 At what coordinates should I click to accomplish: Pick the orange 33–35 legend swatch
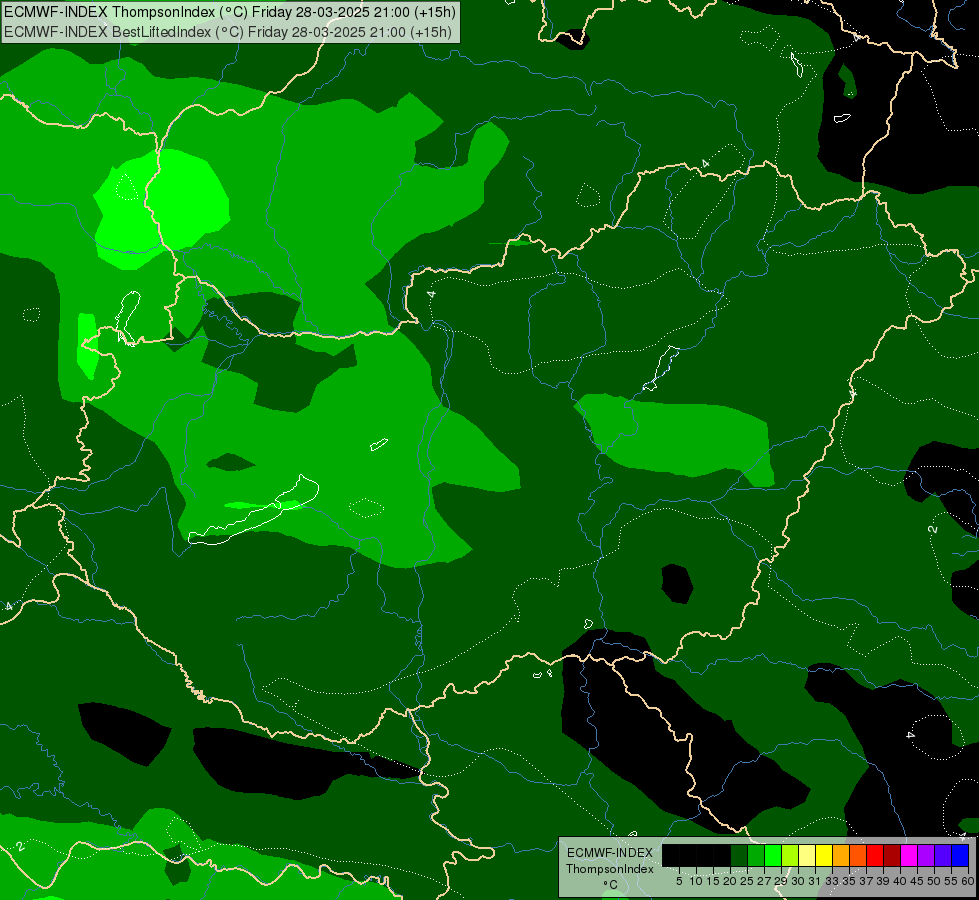point(841,855)
